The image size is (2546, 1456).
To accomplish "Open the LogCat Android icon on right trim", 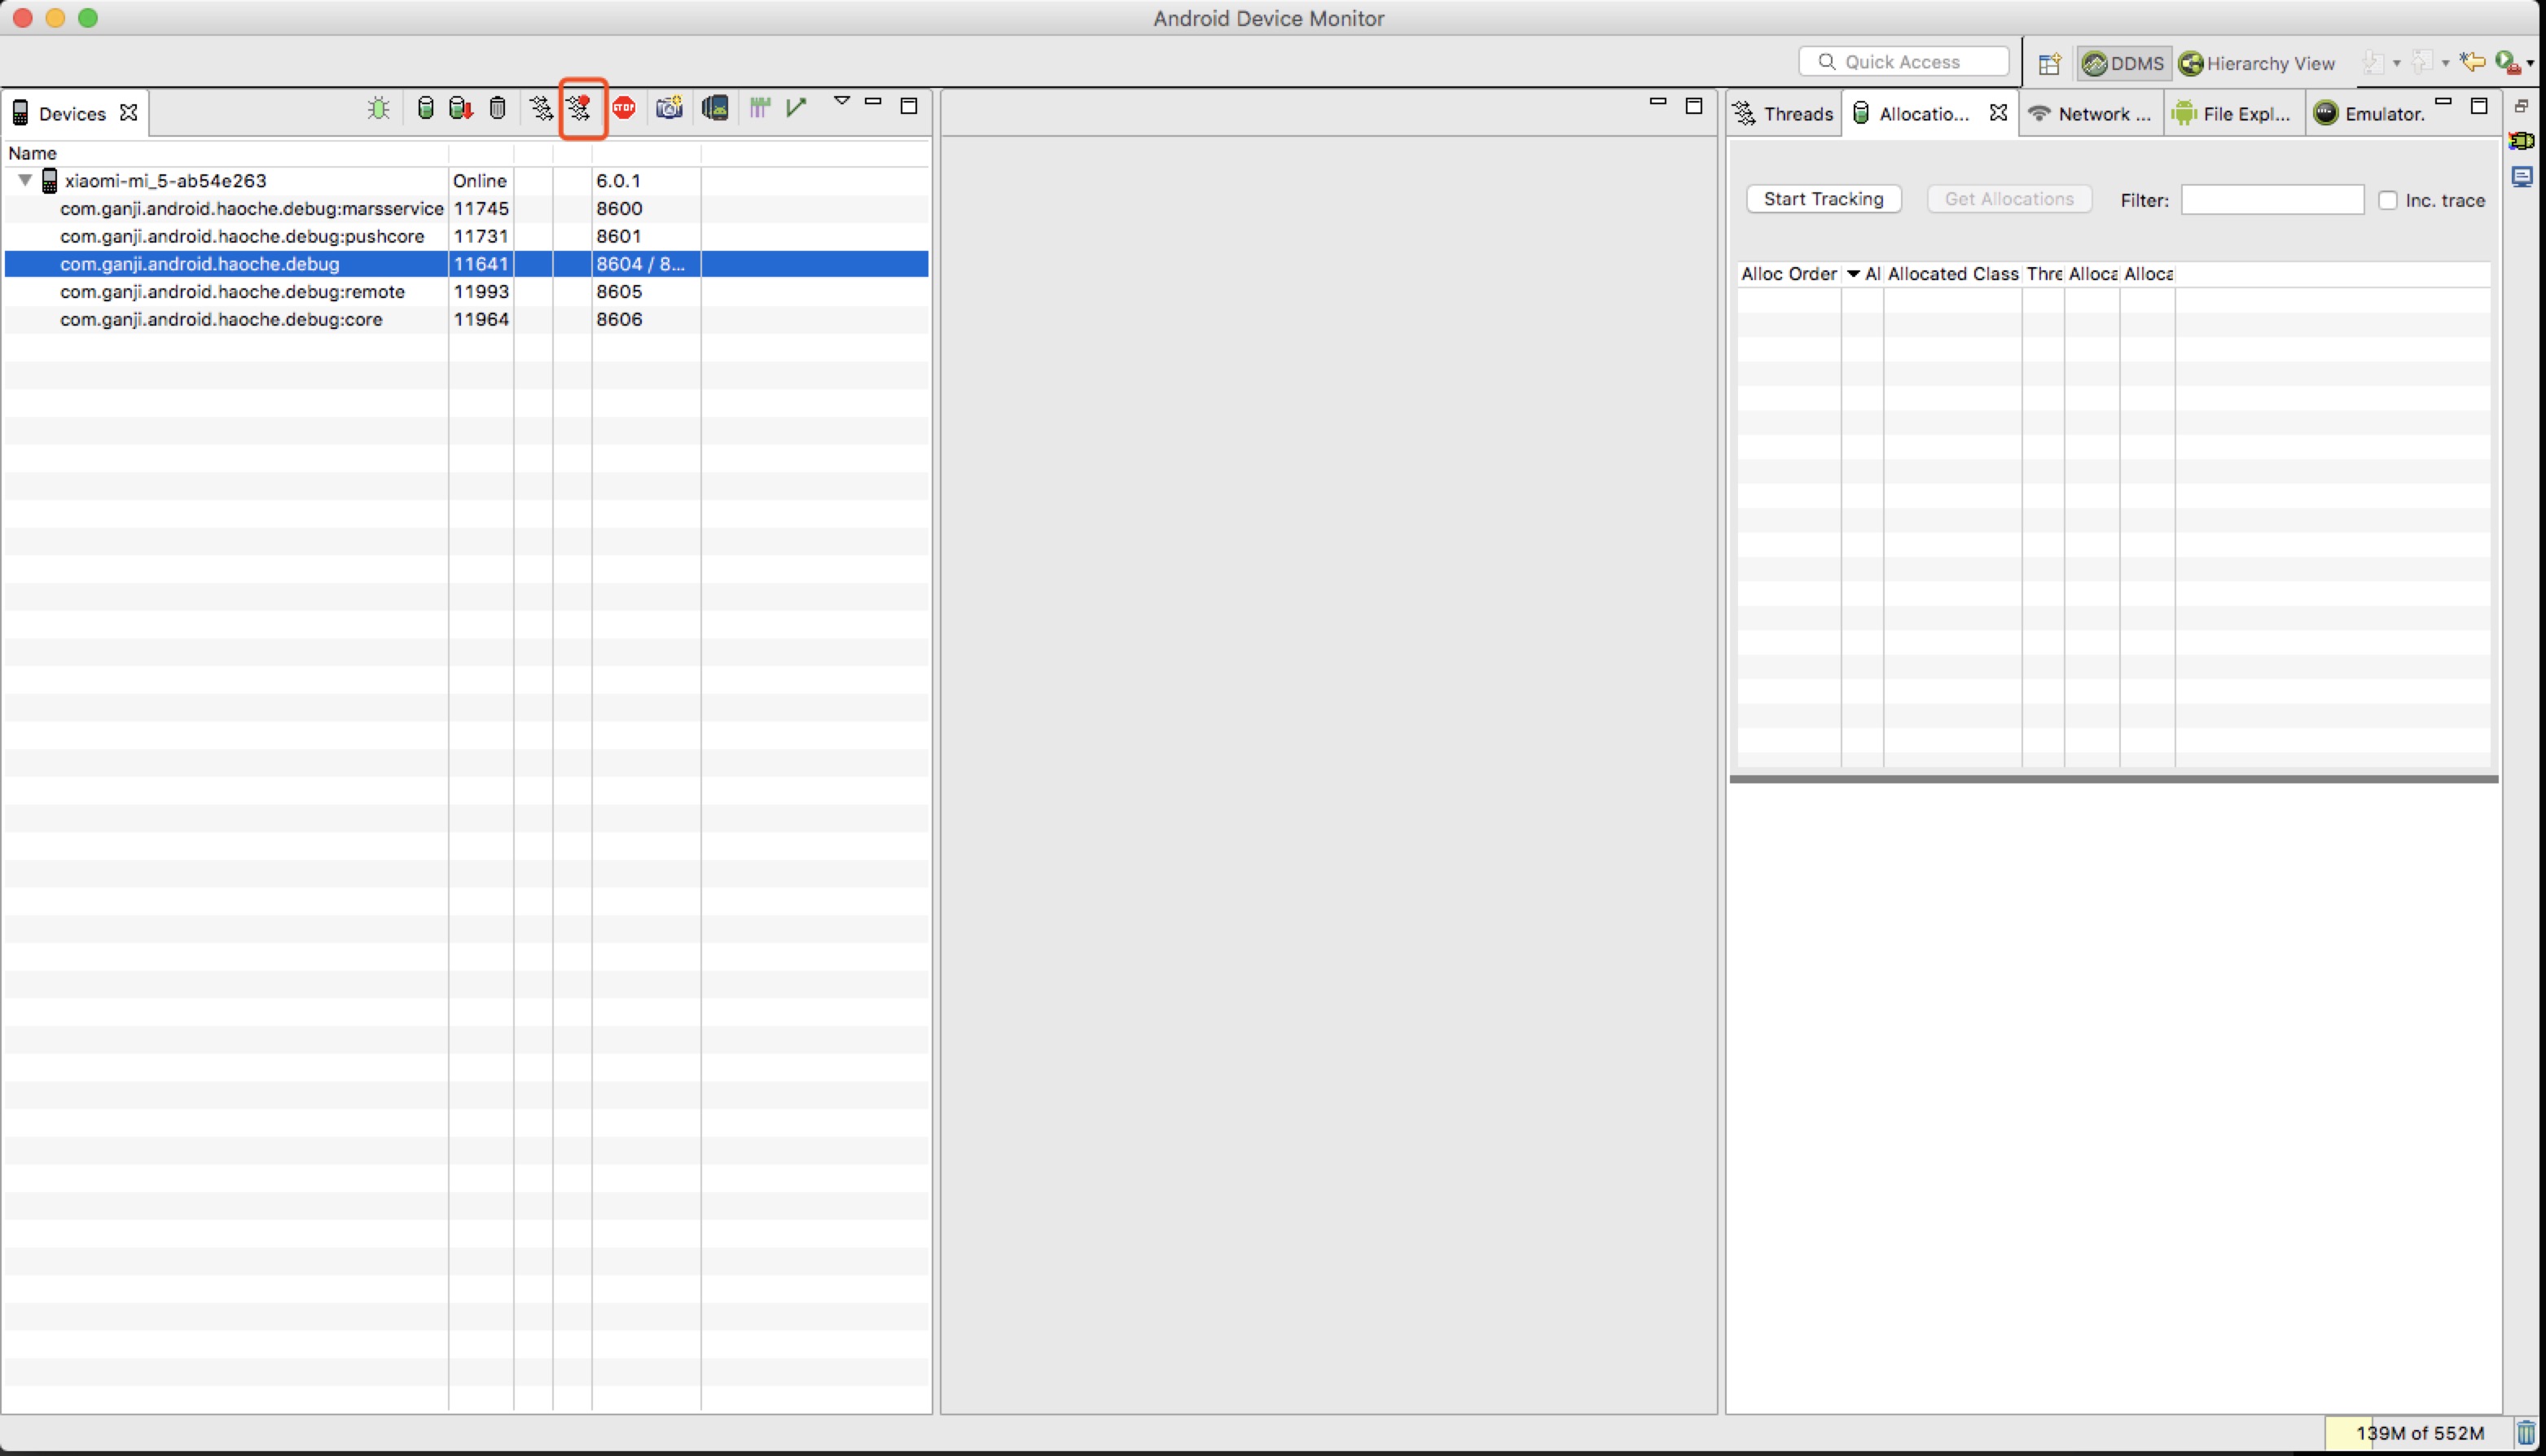I will (2521, 141).
